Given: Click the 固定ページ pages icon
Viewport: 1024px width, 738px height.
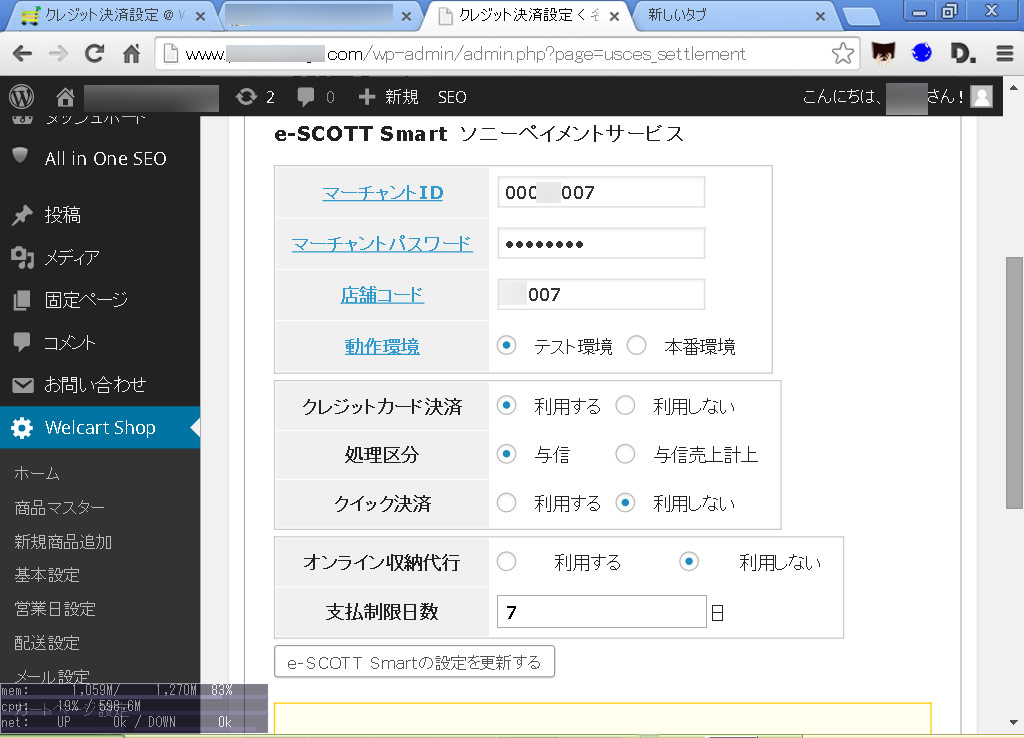Looking at the screenshot, I should [x=22, y=300].
